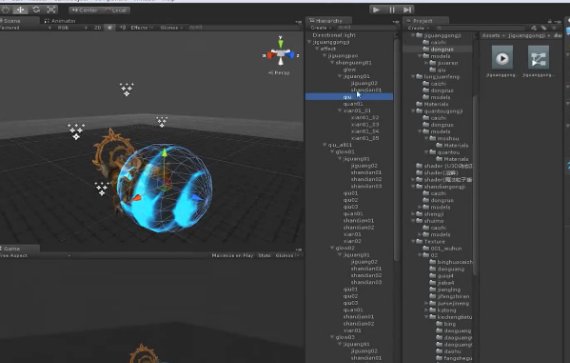Toggle scene audio speaker icon
The width and height of the screenshot is (570, 363).
click(123, 28)
